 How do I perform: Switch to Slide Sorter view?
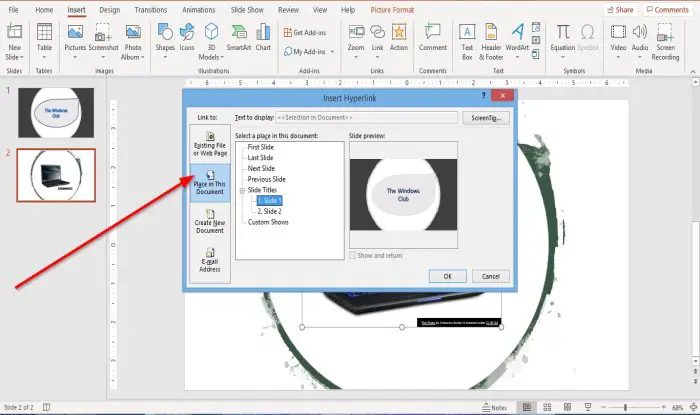pos(547,407)
